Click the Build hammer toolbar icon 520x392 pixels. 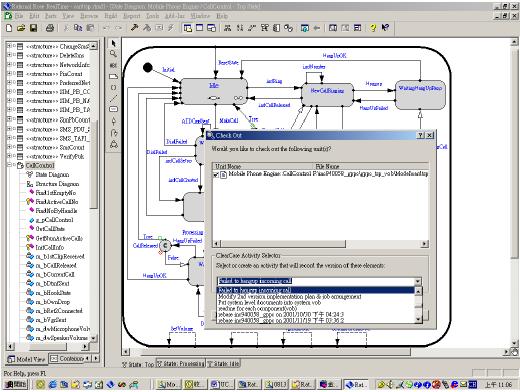tap(134, 28)
